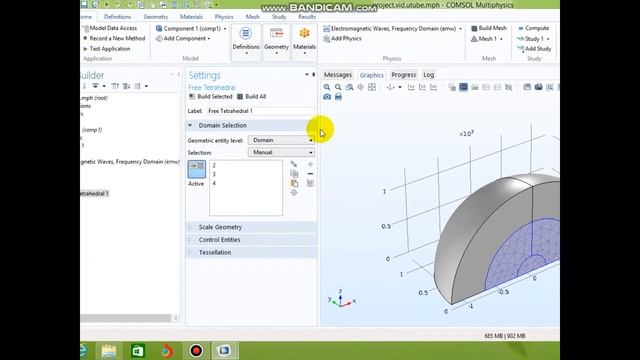This screenshot has height=360, width=640.
Task: Add to selection with plus icon
Action: click(x=310, y=164)
